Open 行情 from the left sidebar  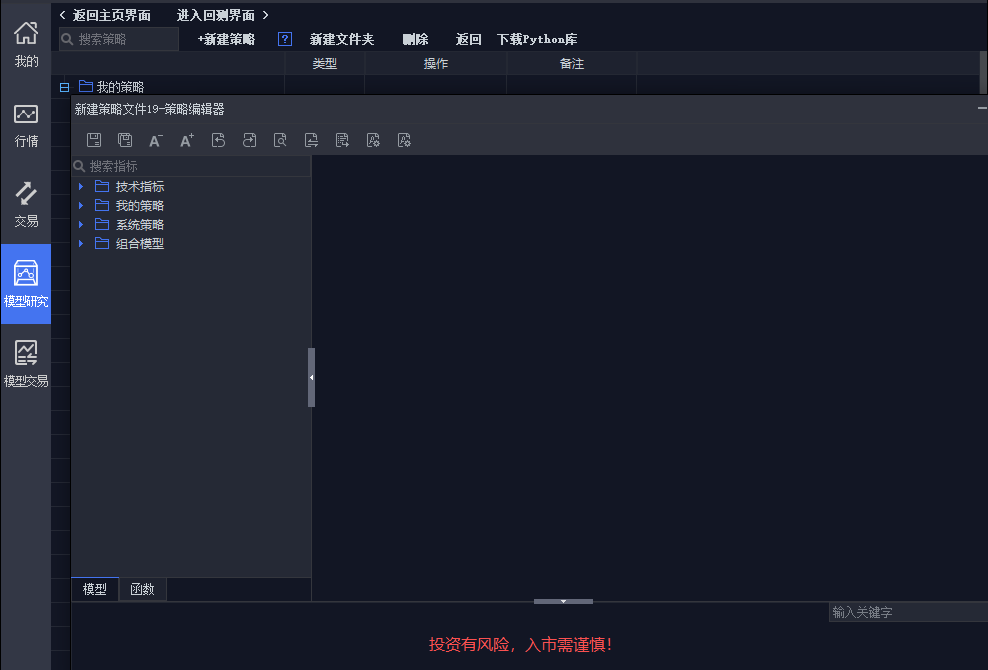point(26,124)
